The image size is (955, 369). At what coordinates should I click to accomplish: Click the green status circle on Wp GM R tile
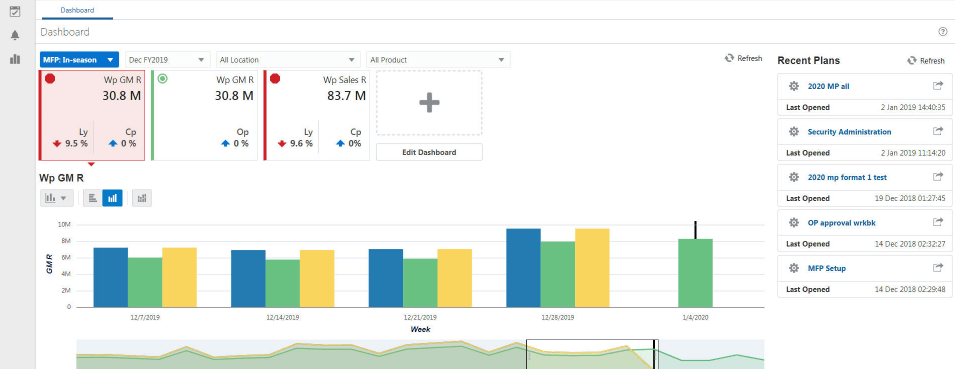coord(163,79)
